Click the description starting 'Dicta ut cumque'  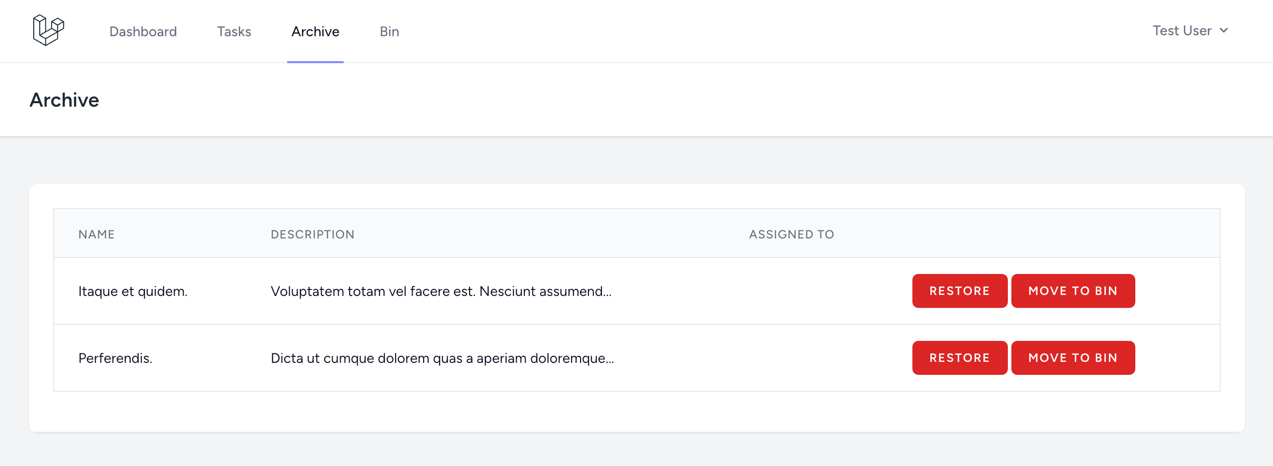tap(442, 358)
